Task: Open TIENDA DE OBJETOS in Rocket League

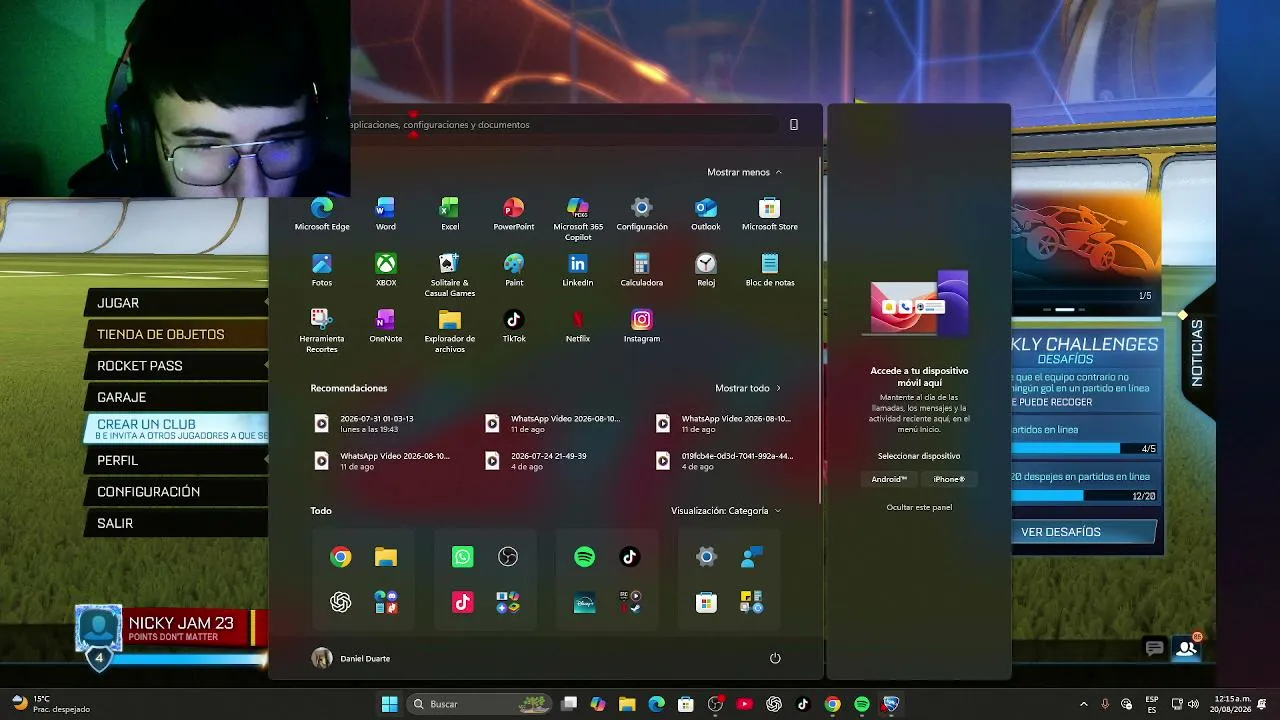Action: tap(178, 334)
